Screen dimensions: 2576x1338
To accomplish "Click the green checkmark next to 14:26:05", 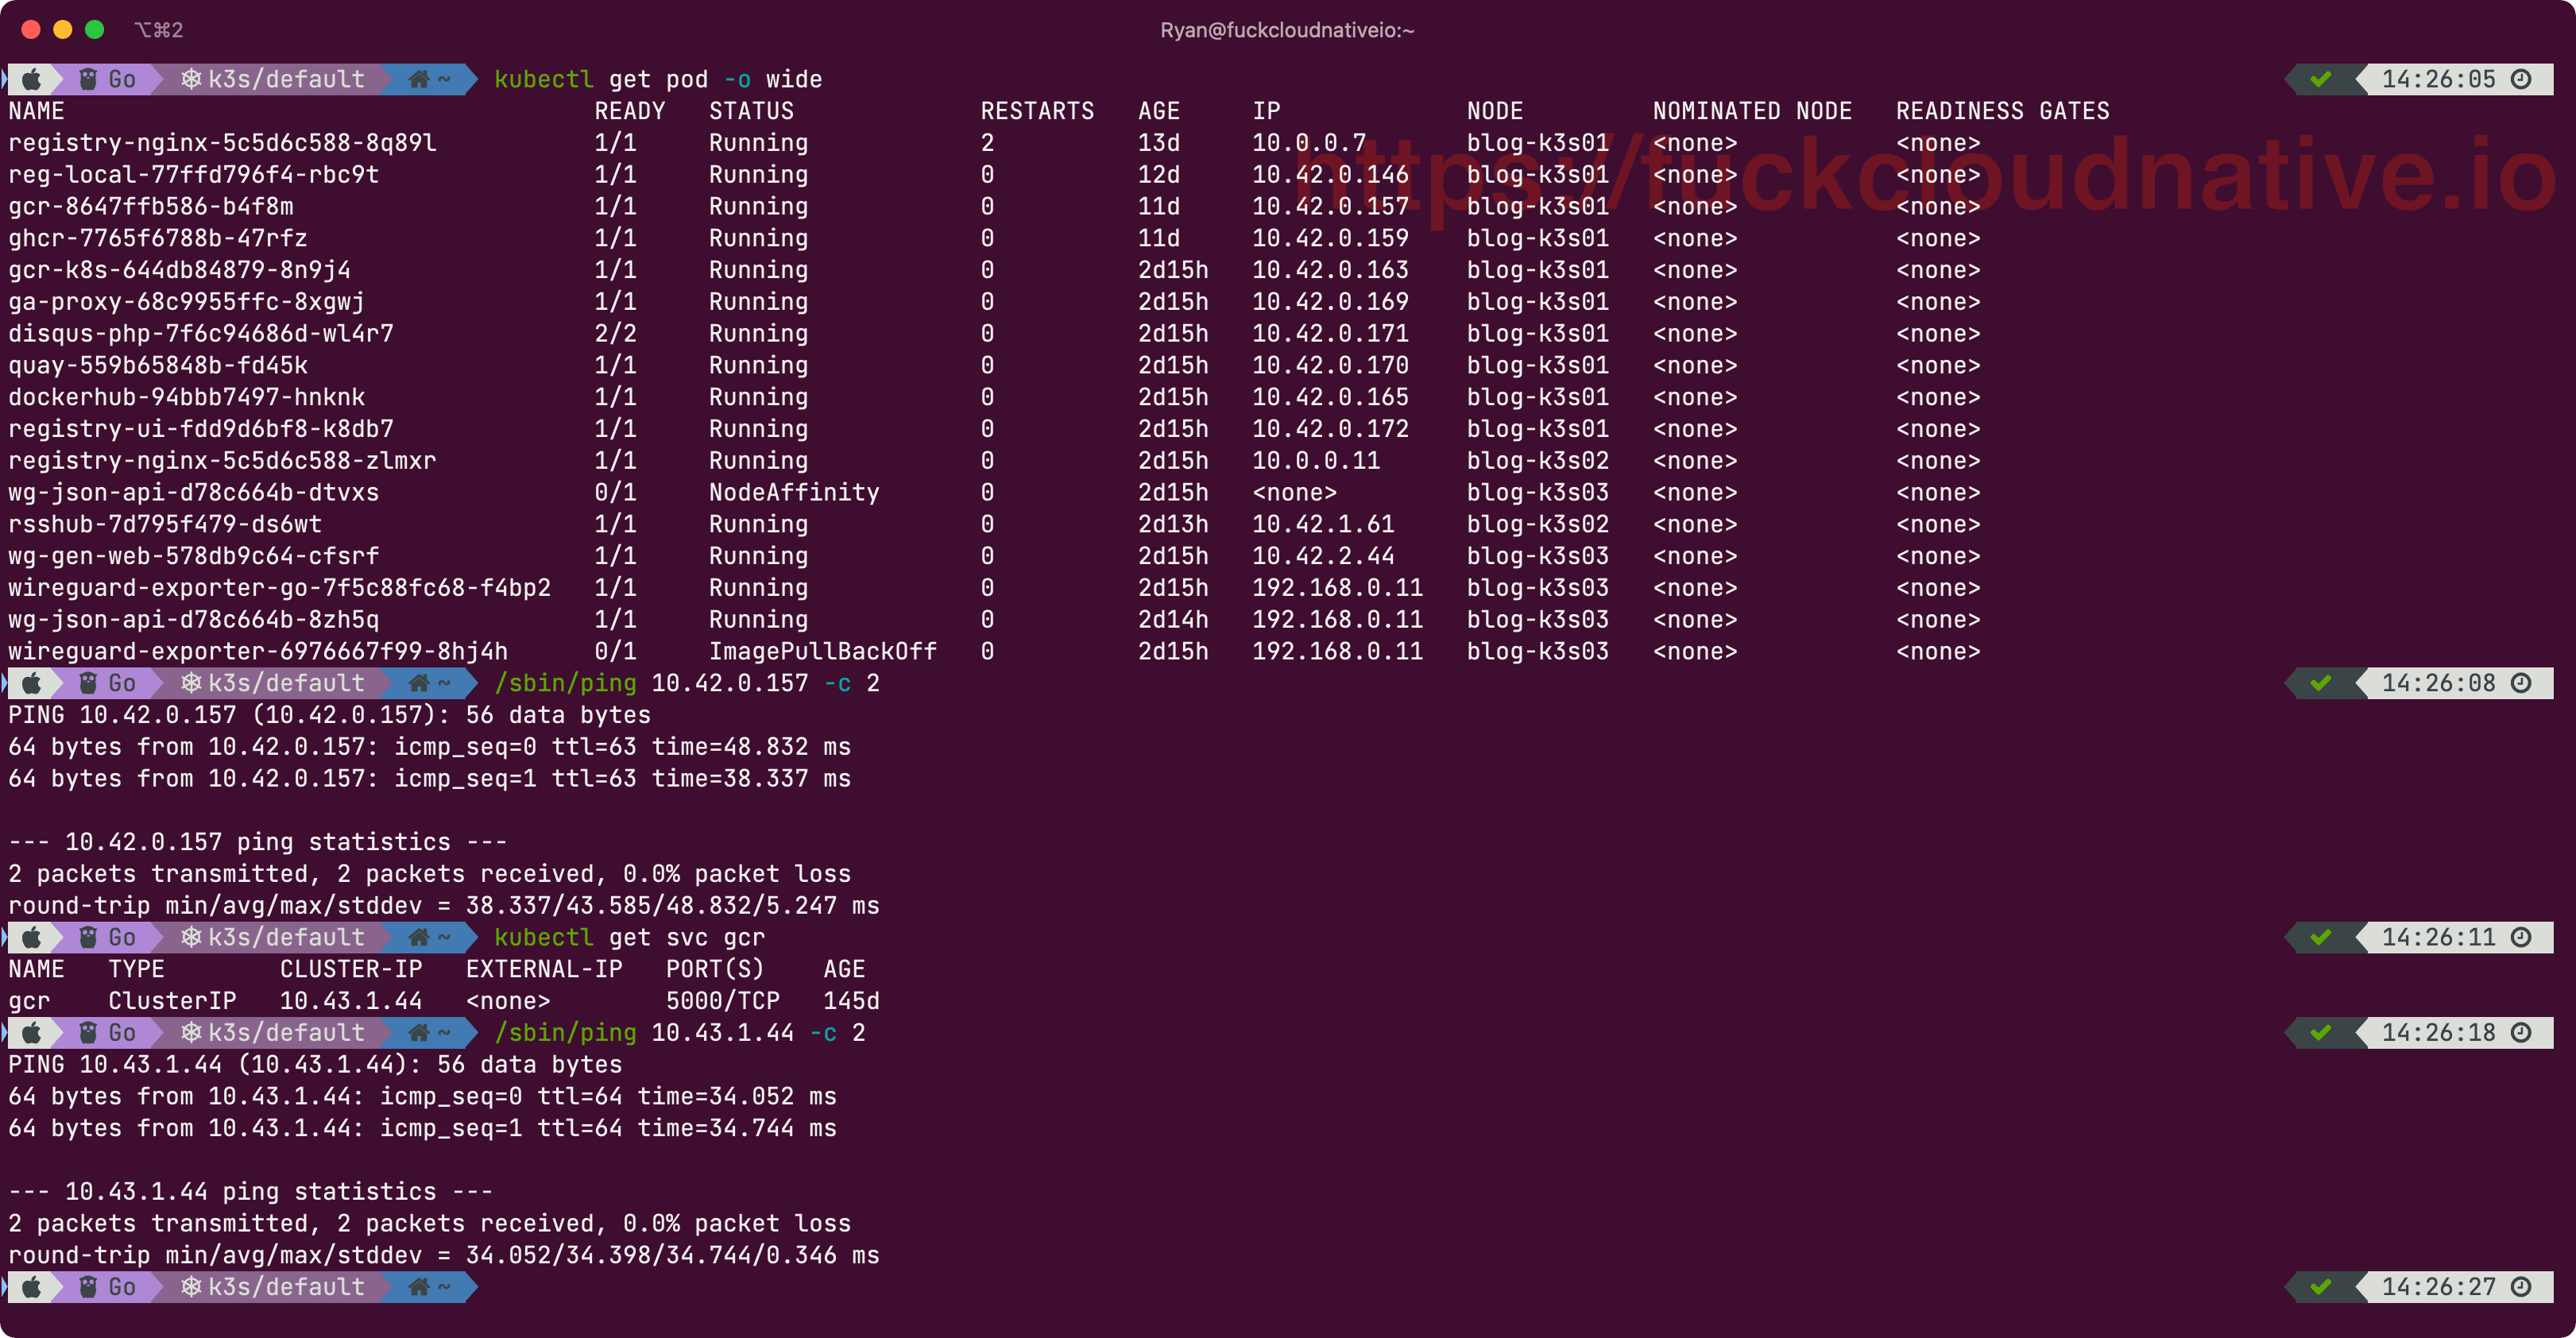I will click(2321, 79).
